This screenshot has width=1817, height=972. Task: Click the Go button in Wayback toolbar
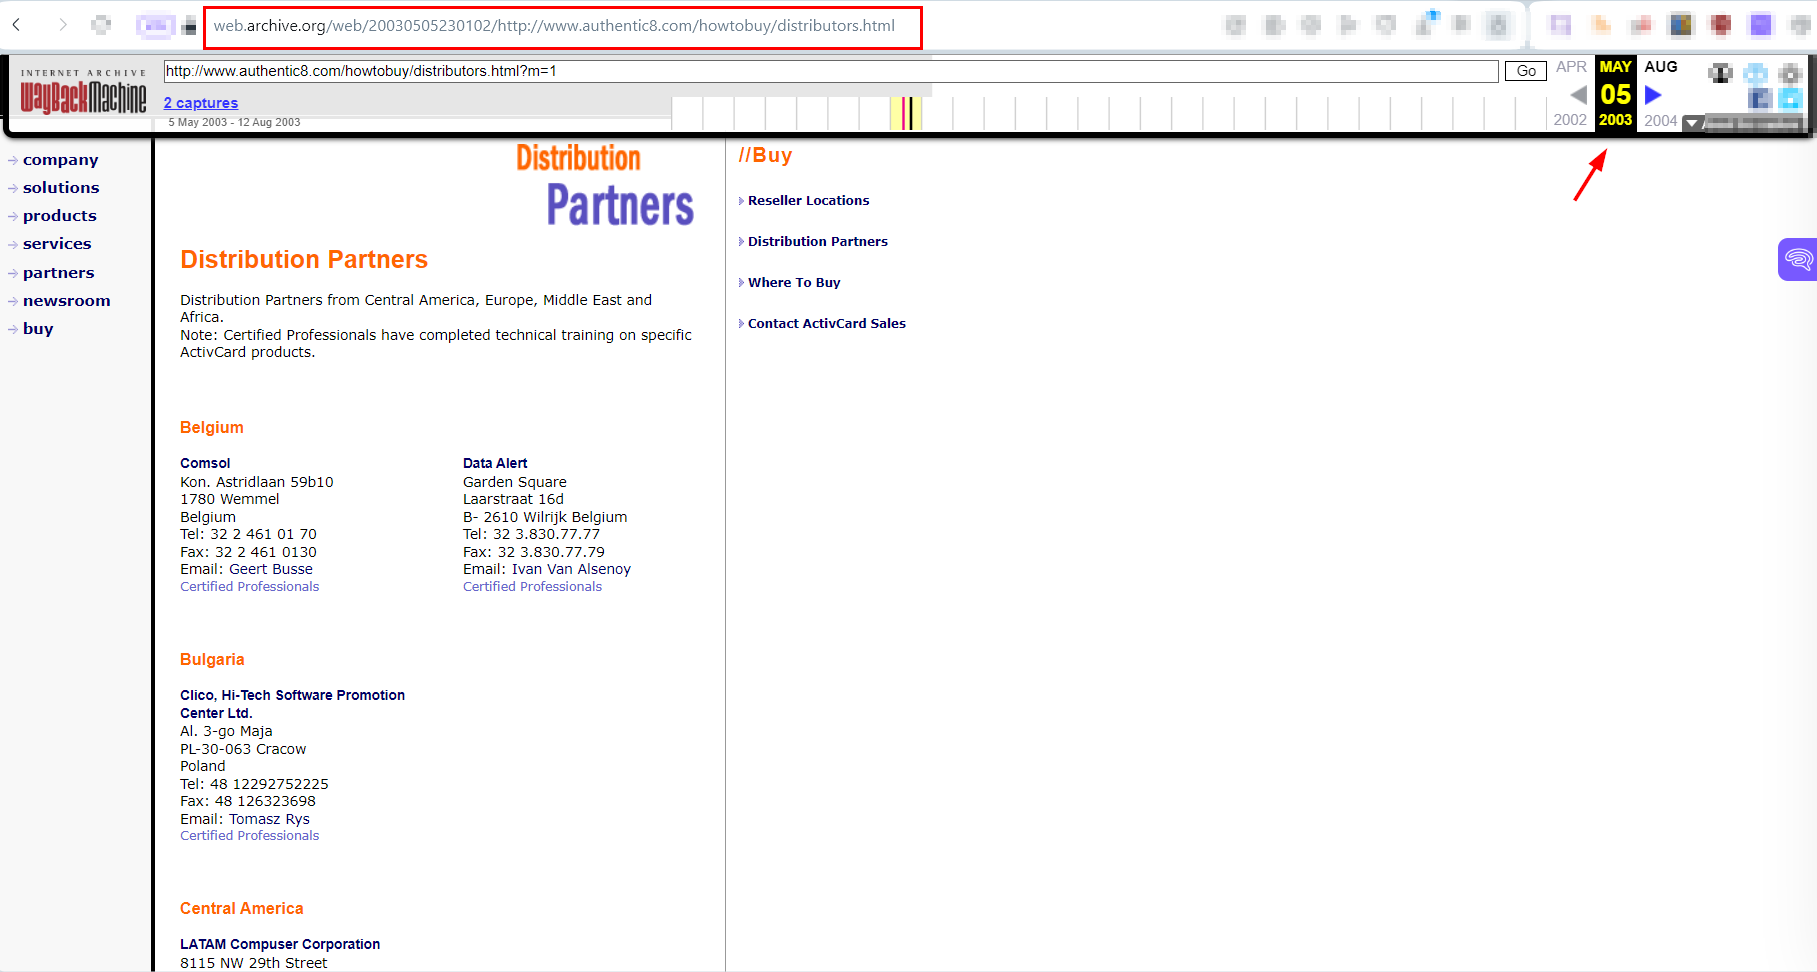pyautogui.click(x=1526, y=71)
